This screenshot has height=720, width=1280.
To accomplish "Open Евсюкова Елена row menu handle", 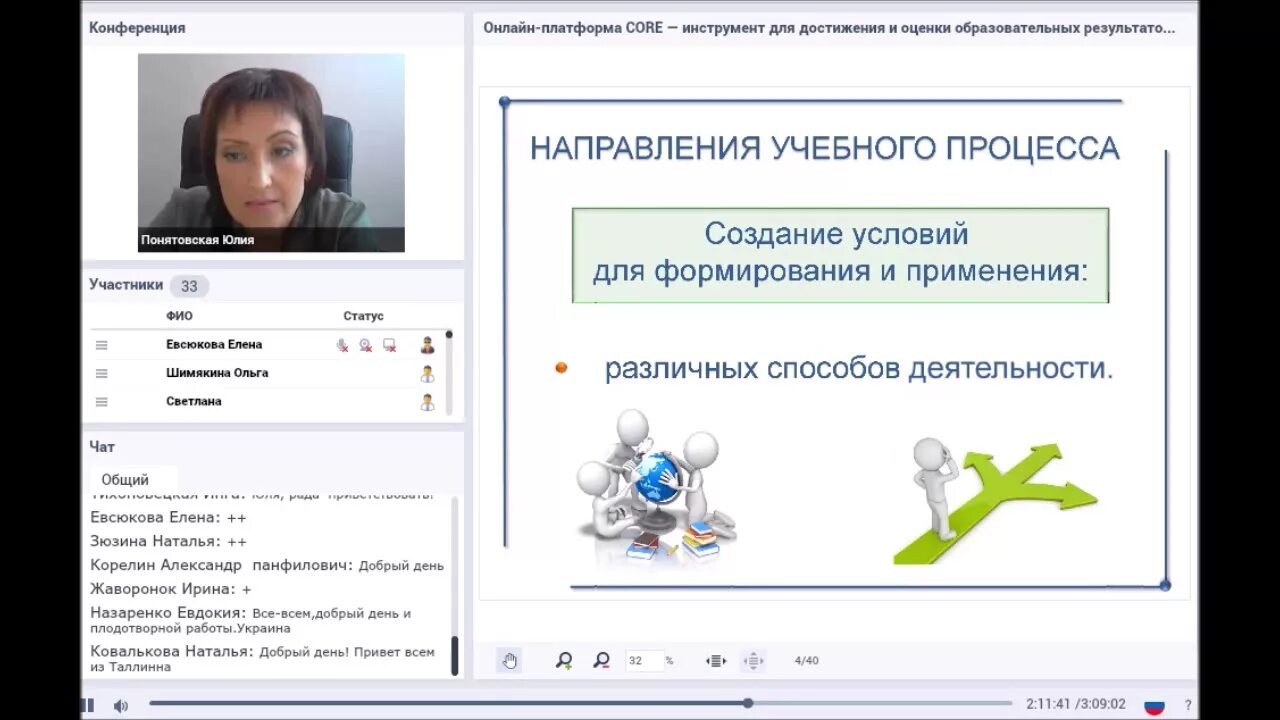I will tap(101, 345).
